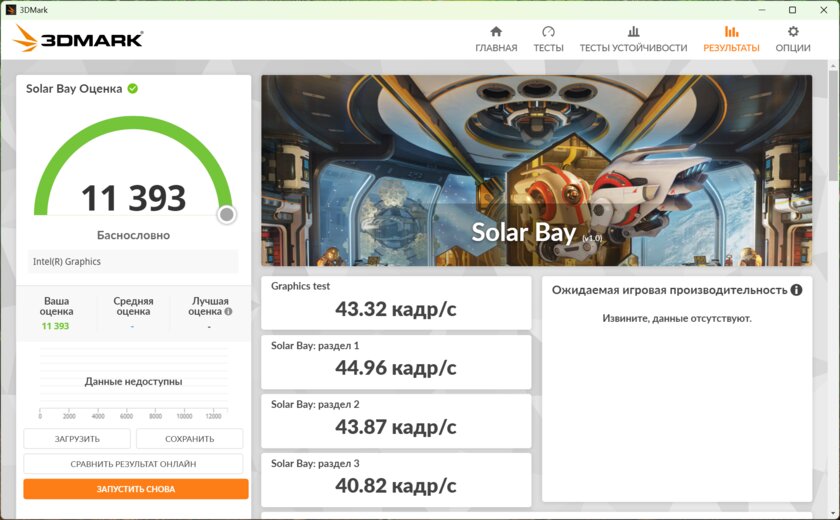
Task: Click the bar chart icon above РЕЗУЛЬТАТЫ
Action: coord(731,31)
